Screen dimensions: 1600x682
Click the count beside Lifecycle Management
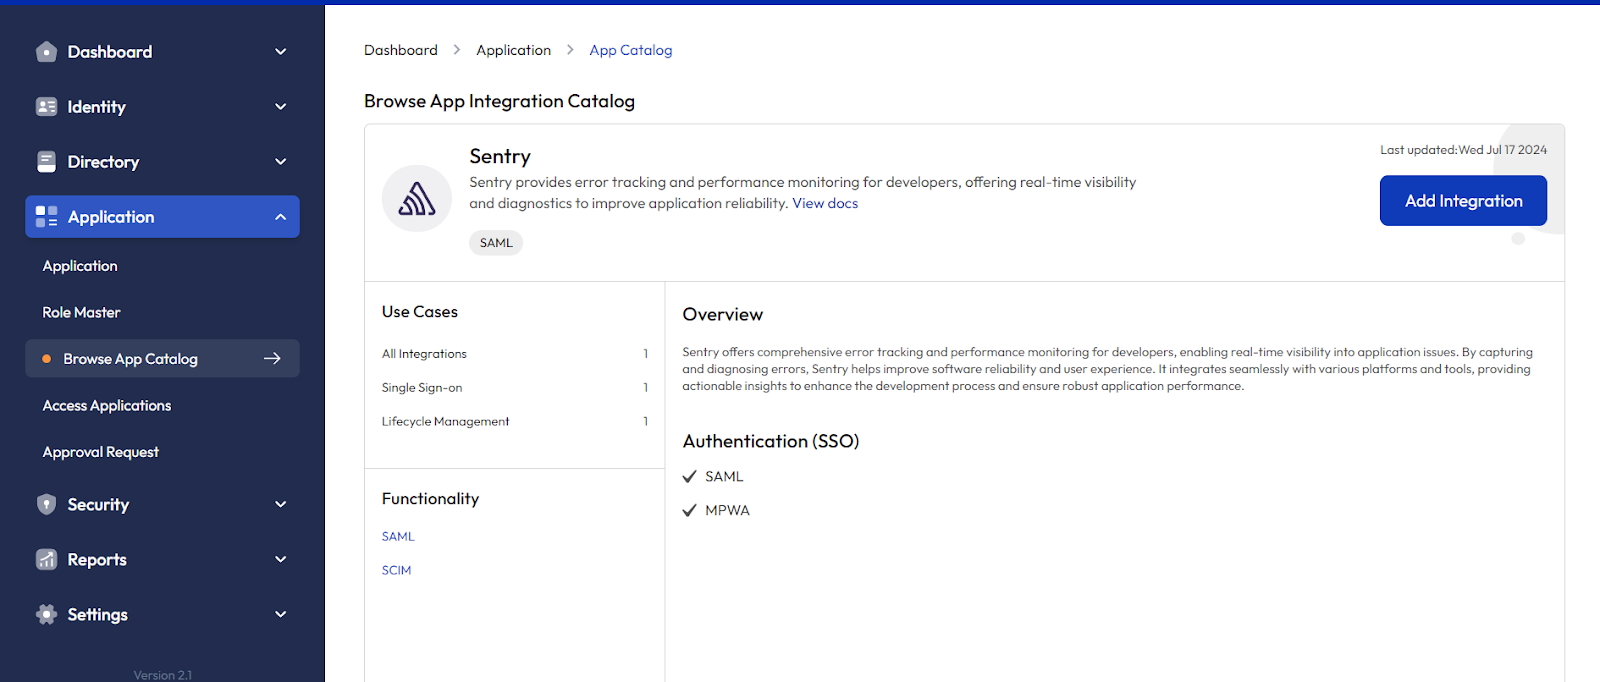click(646, 422)
